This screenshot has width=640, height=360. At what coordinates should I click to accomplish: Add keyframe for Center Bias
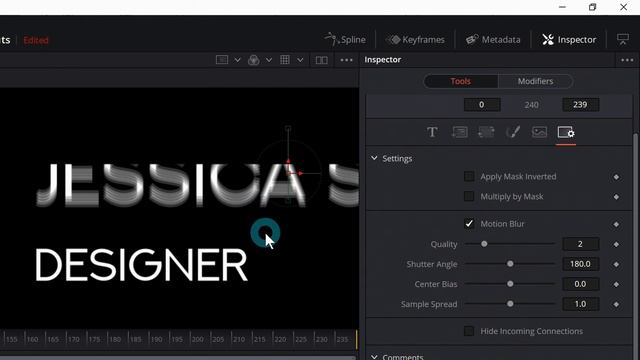(616, 284)
